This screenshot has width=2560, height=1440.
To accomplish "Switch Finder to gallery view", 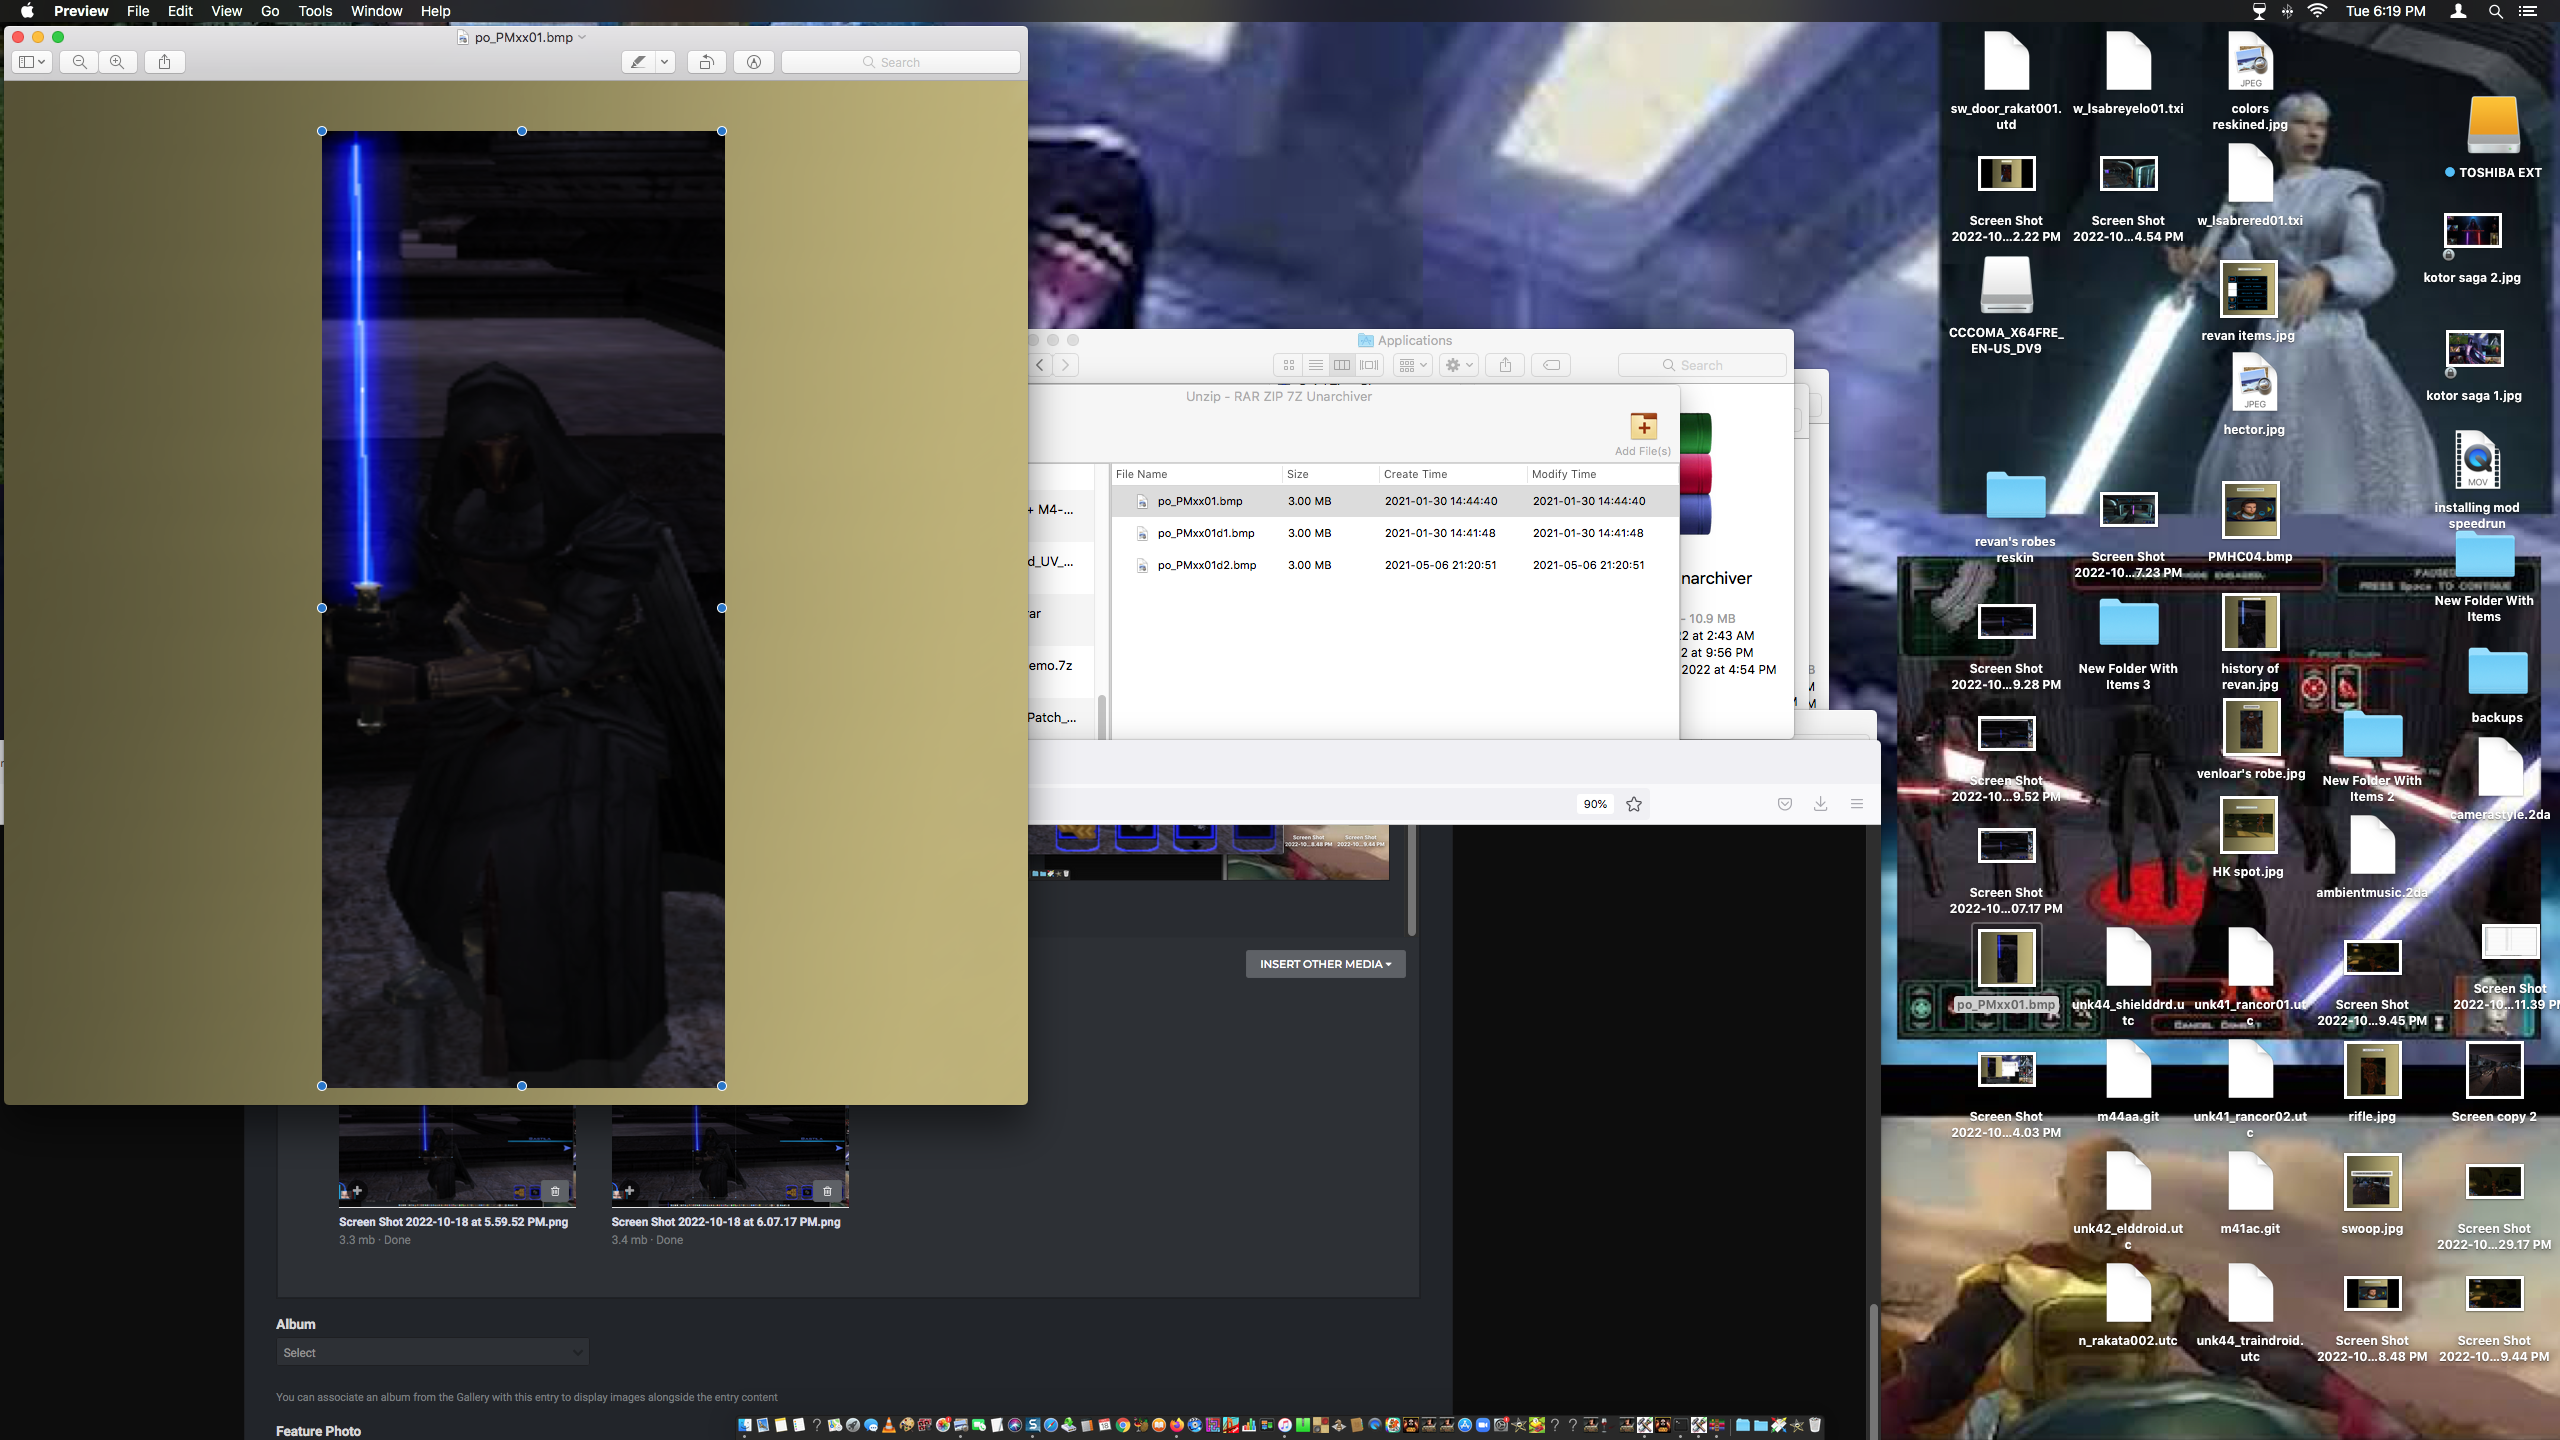I will pyautogui.click(x=1369, y=365).
